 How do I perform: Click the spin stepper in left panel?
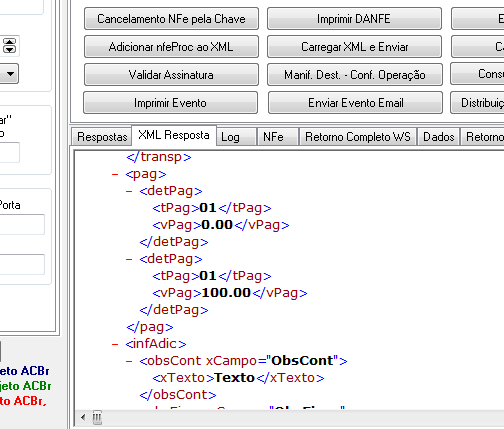click(9, 46)
